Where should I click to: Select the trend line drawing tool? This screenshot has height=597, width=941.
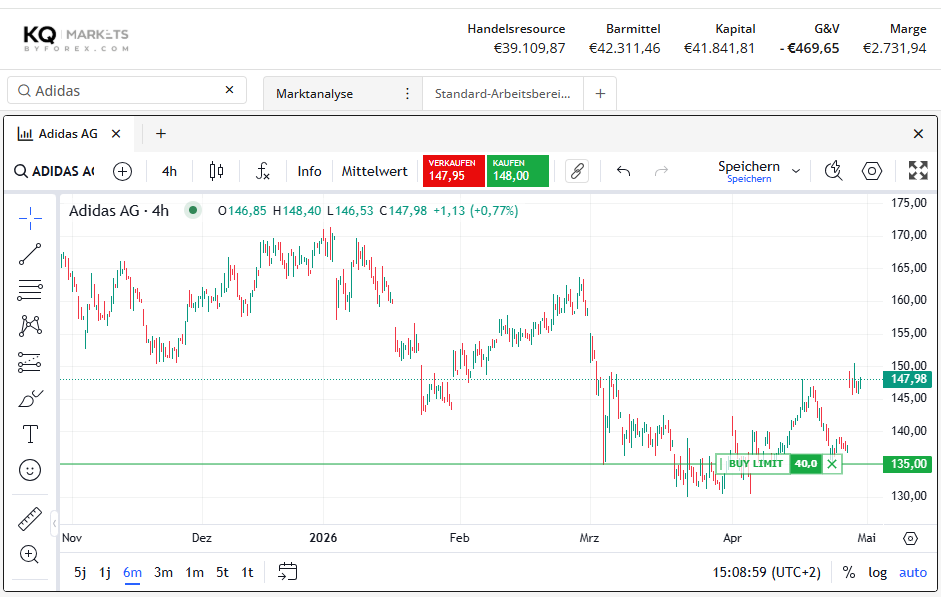[x=30, y=254]
